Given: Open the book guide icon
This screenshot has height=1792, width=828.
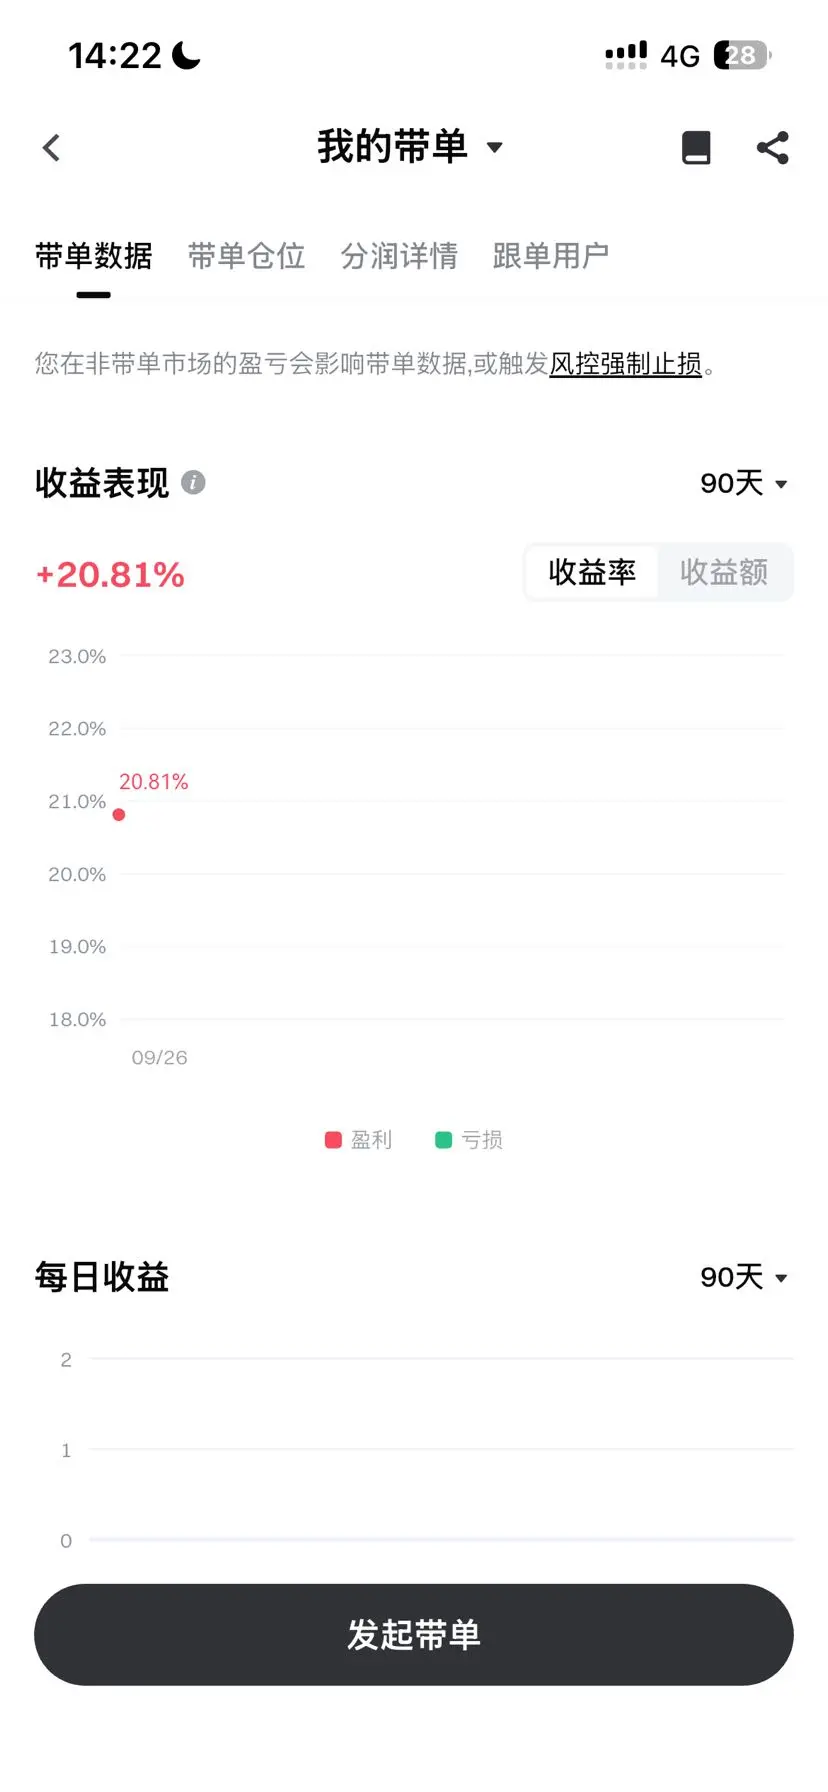Looking at the screenshot, I should (x=696, y=148).
